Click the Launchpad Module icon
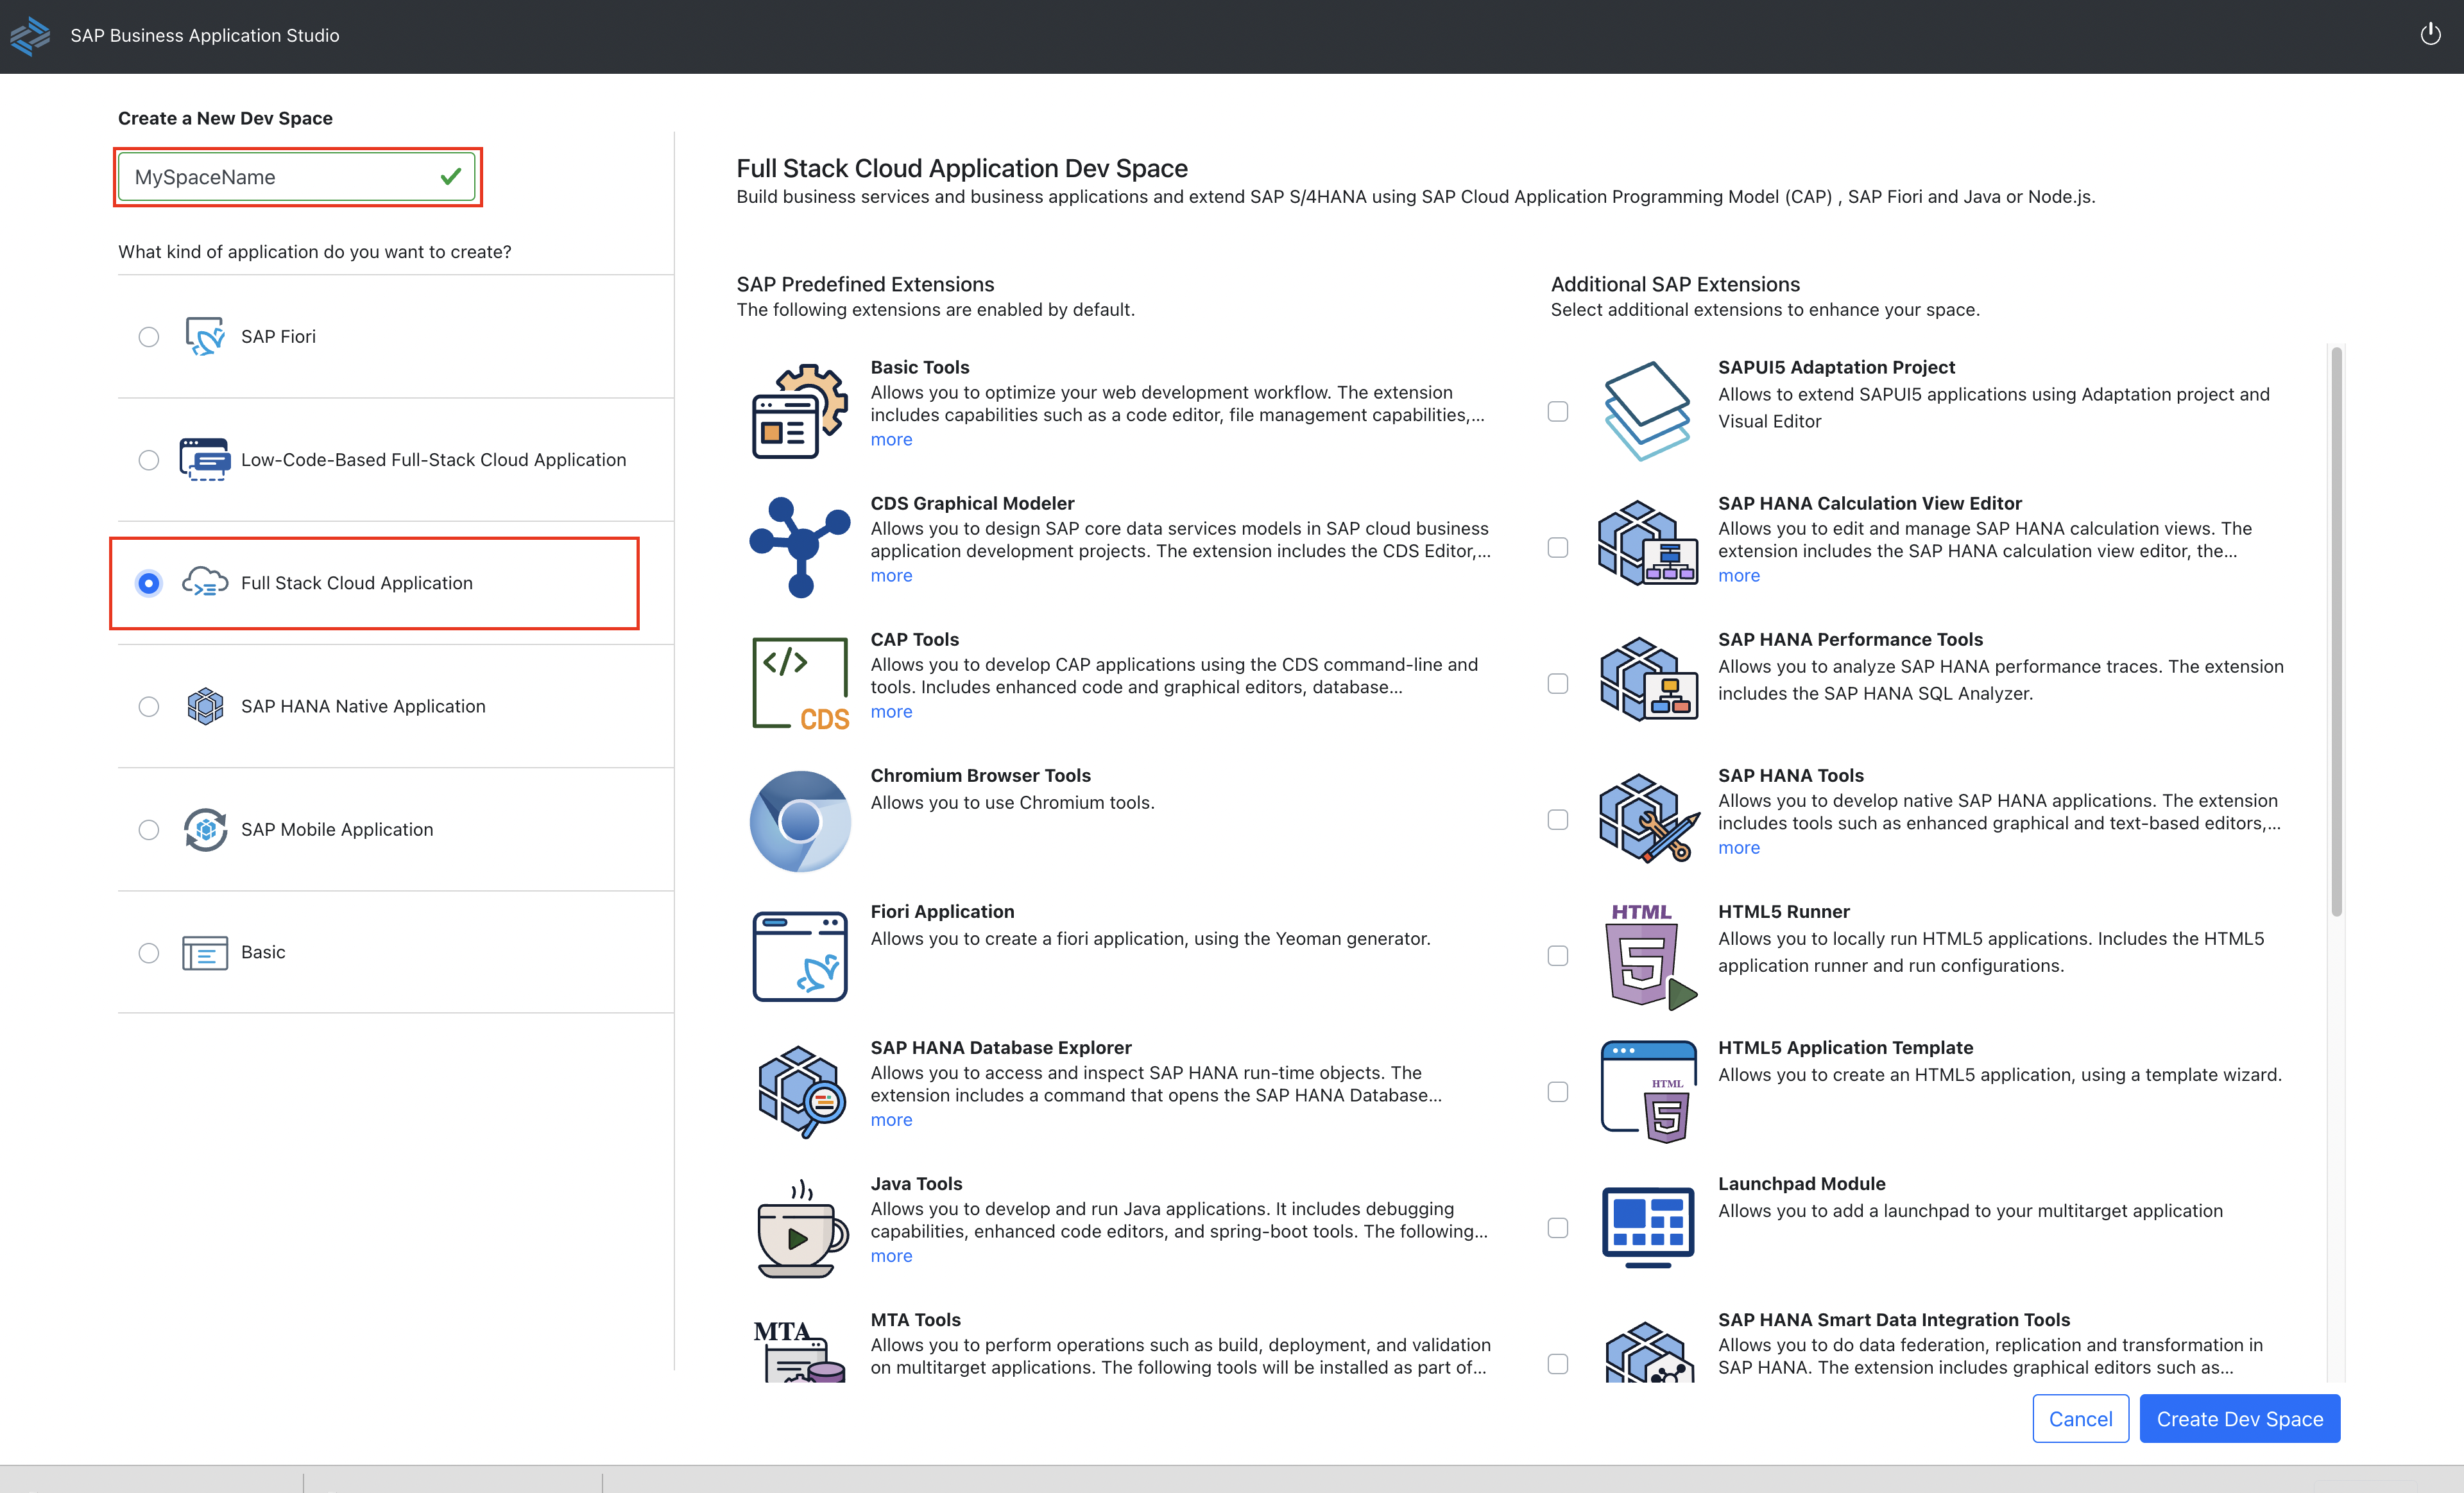 point(1648,1228)
